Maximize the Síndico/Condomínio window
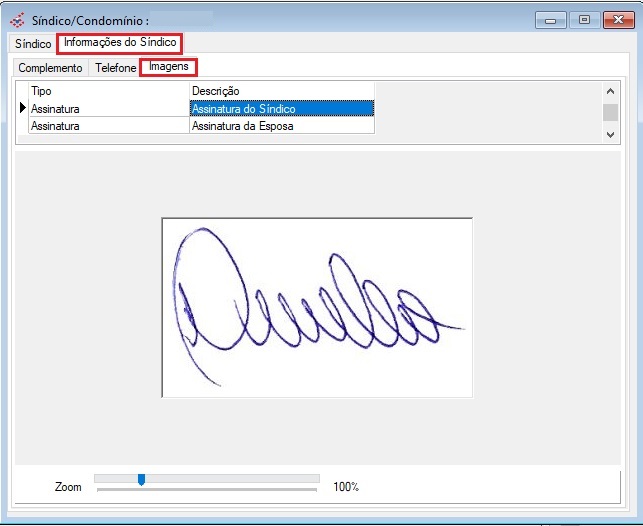The image size is (643, 526). (x=584, y=19)
